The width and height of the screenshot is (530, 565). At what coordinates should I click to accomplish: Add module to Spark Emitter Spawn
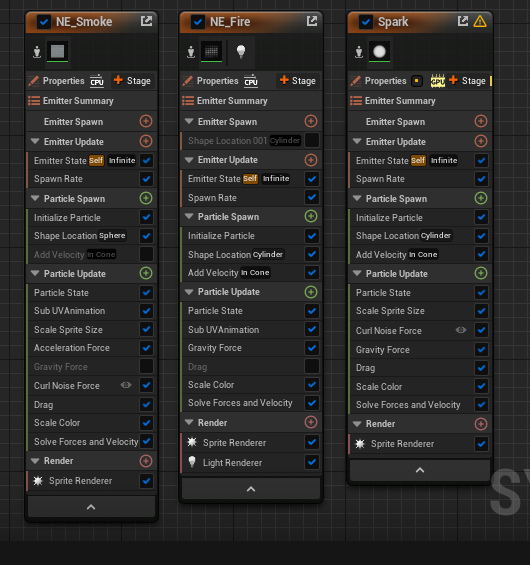tap(481, 121)
